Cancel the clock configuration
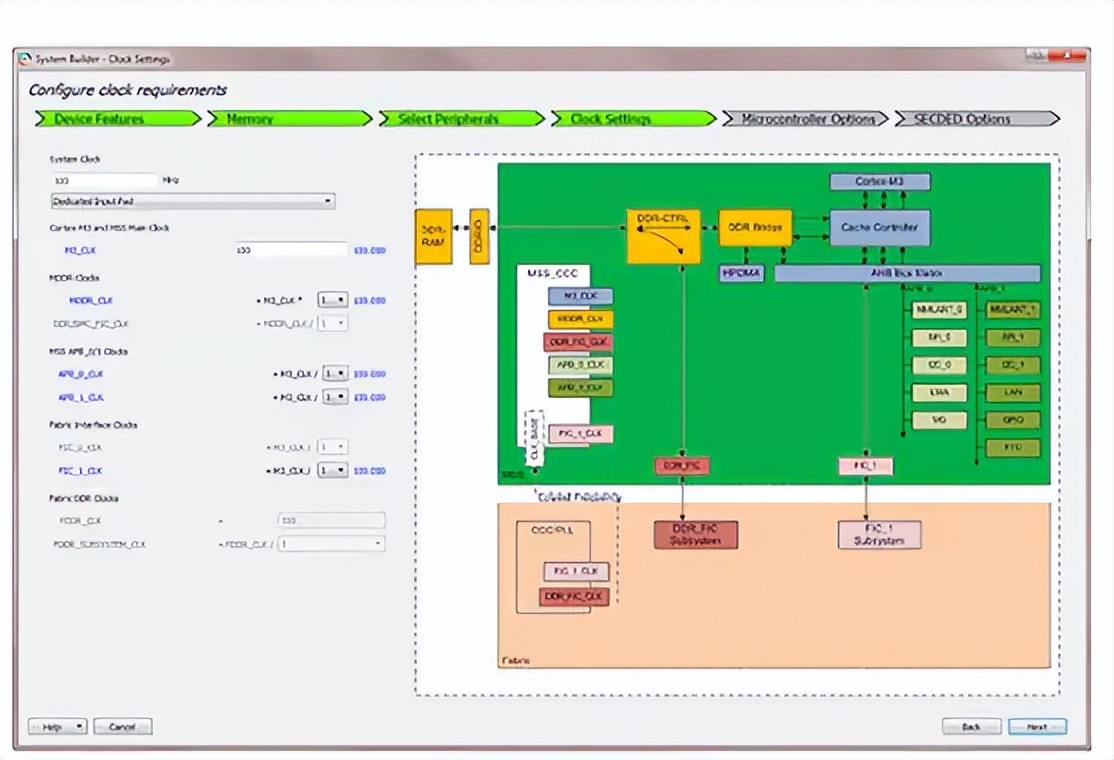 tap(121, 727)
